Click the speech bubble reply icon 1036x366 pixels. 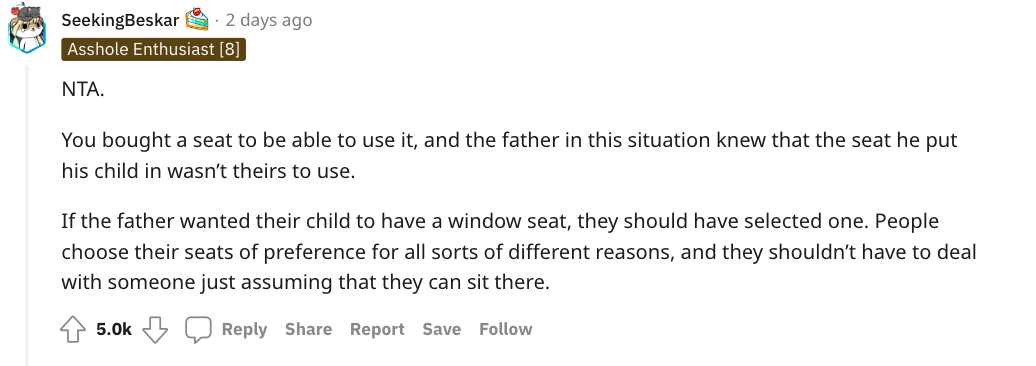[198, 329]
